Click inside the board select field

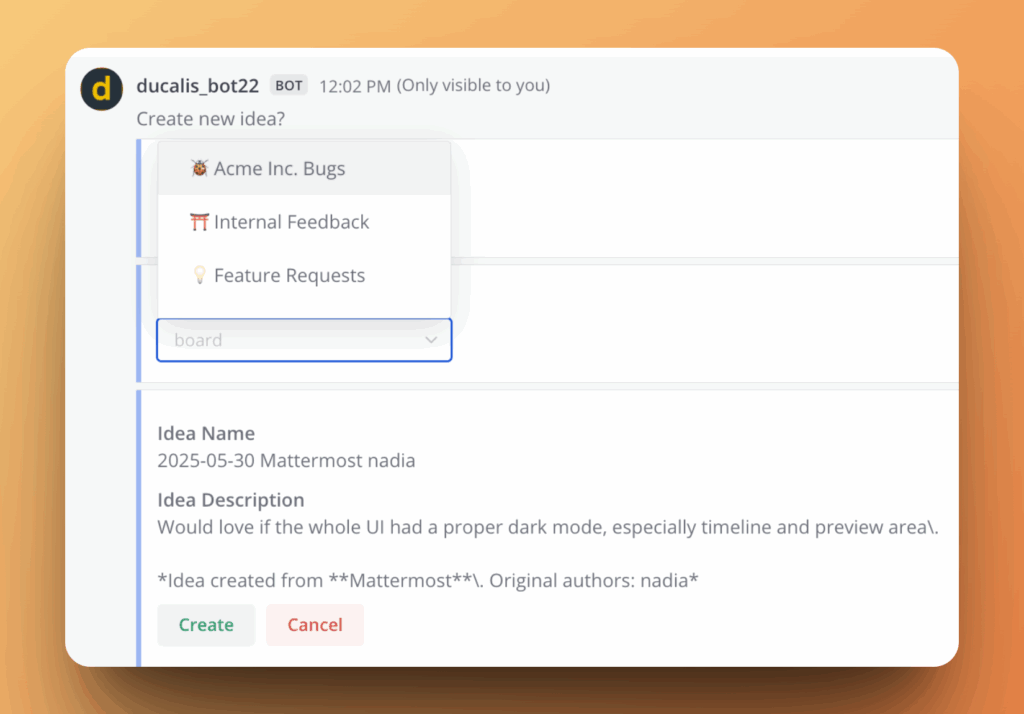pos(290,340)
